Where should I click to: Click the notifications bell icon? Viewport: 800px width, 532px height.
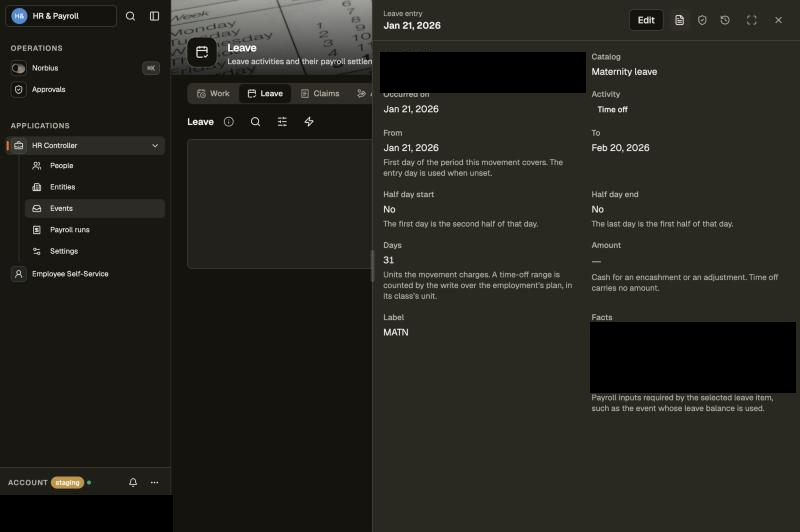coord(133,482)
